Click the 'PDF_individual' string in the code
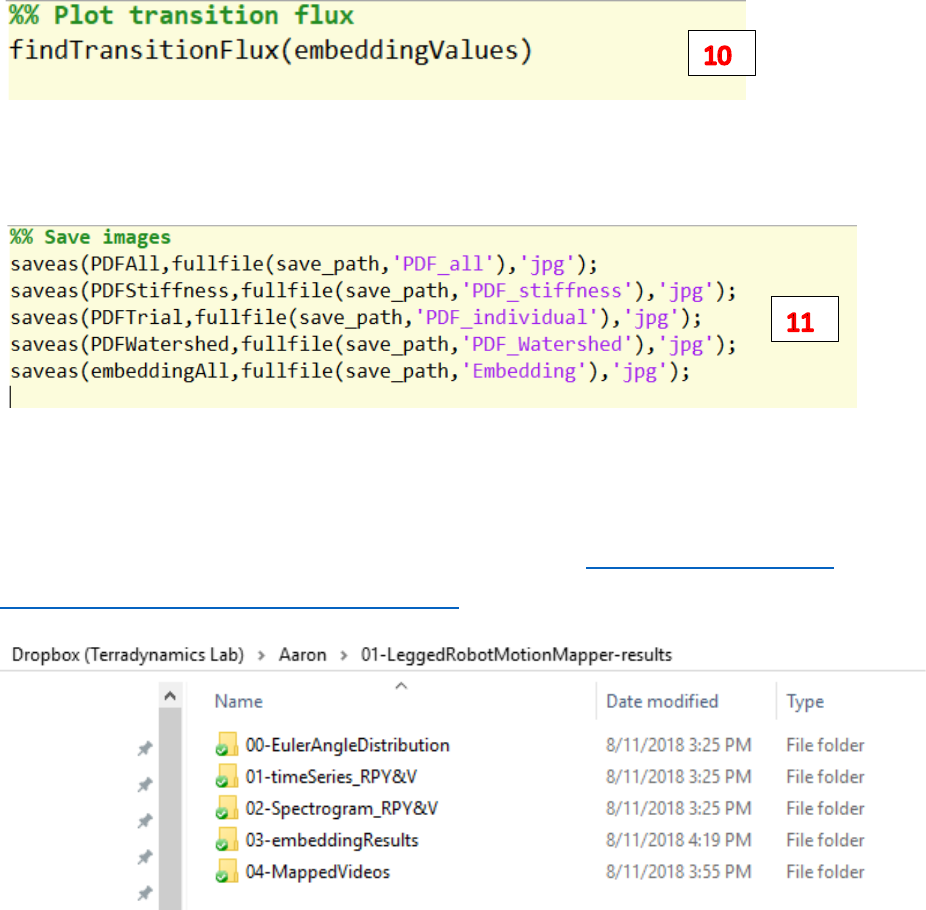 (507, 318)
